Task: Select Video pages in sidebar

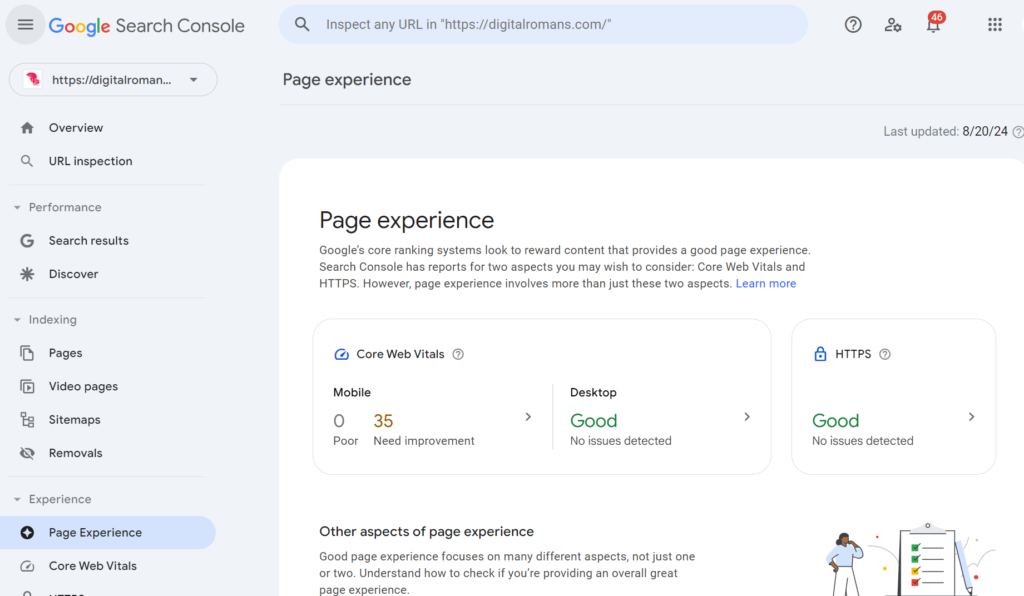Action: tap(83, 387)
